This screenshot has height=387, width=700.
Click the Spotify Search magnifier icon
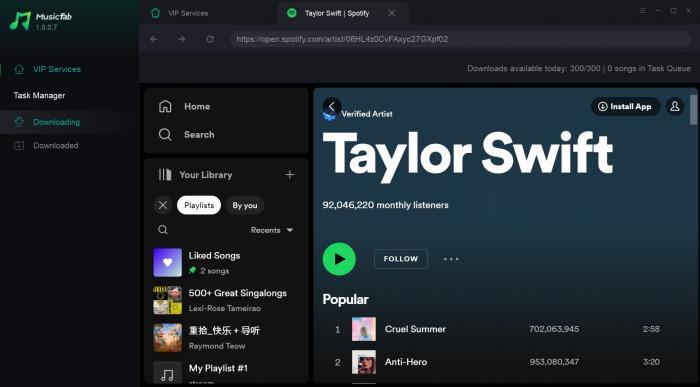coord(165,134)
